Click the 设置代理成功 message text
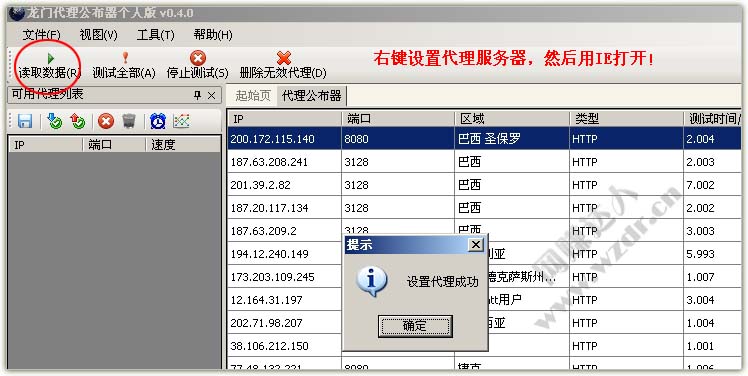Screen dimensions: 748x376 point(442,282)
